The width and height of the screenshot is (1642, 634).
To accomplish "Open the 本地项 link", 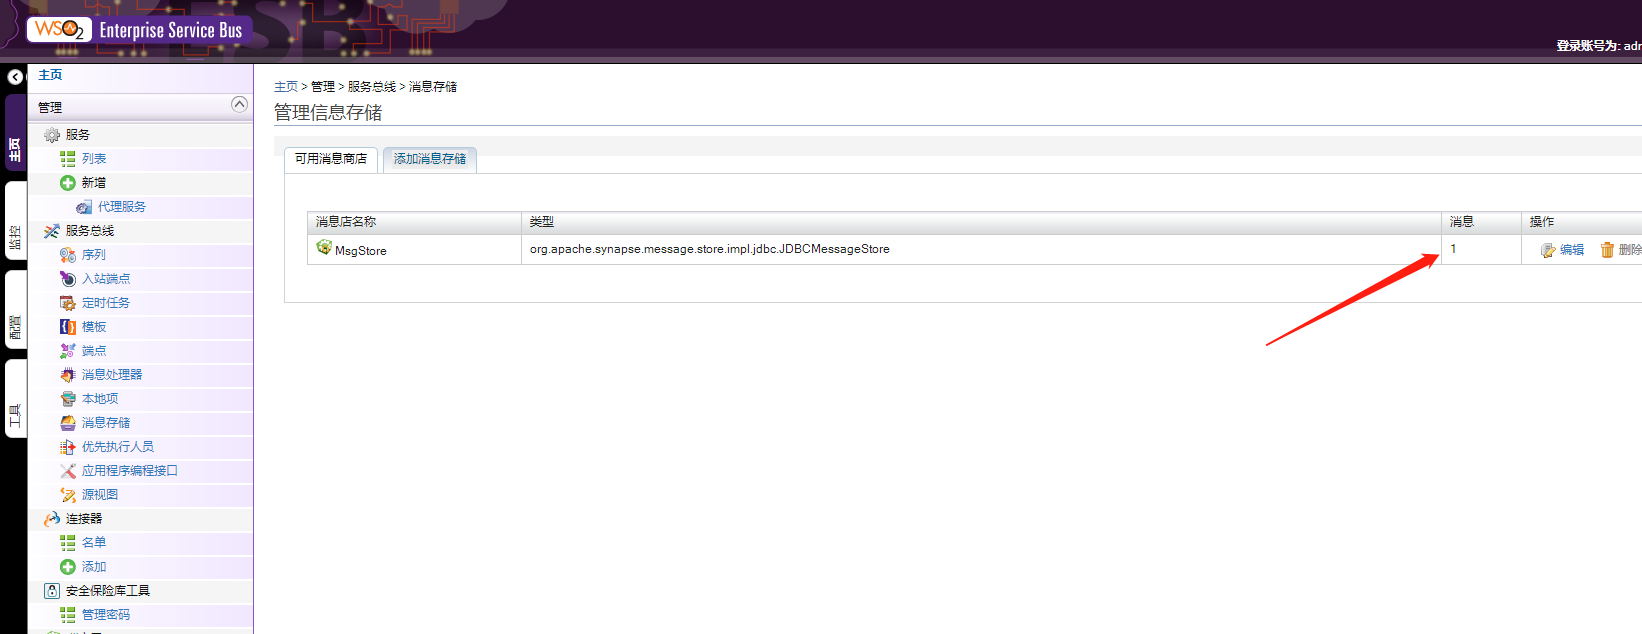I will pyautogui.click(x=100, y=399).
